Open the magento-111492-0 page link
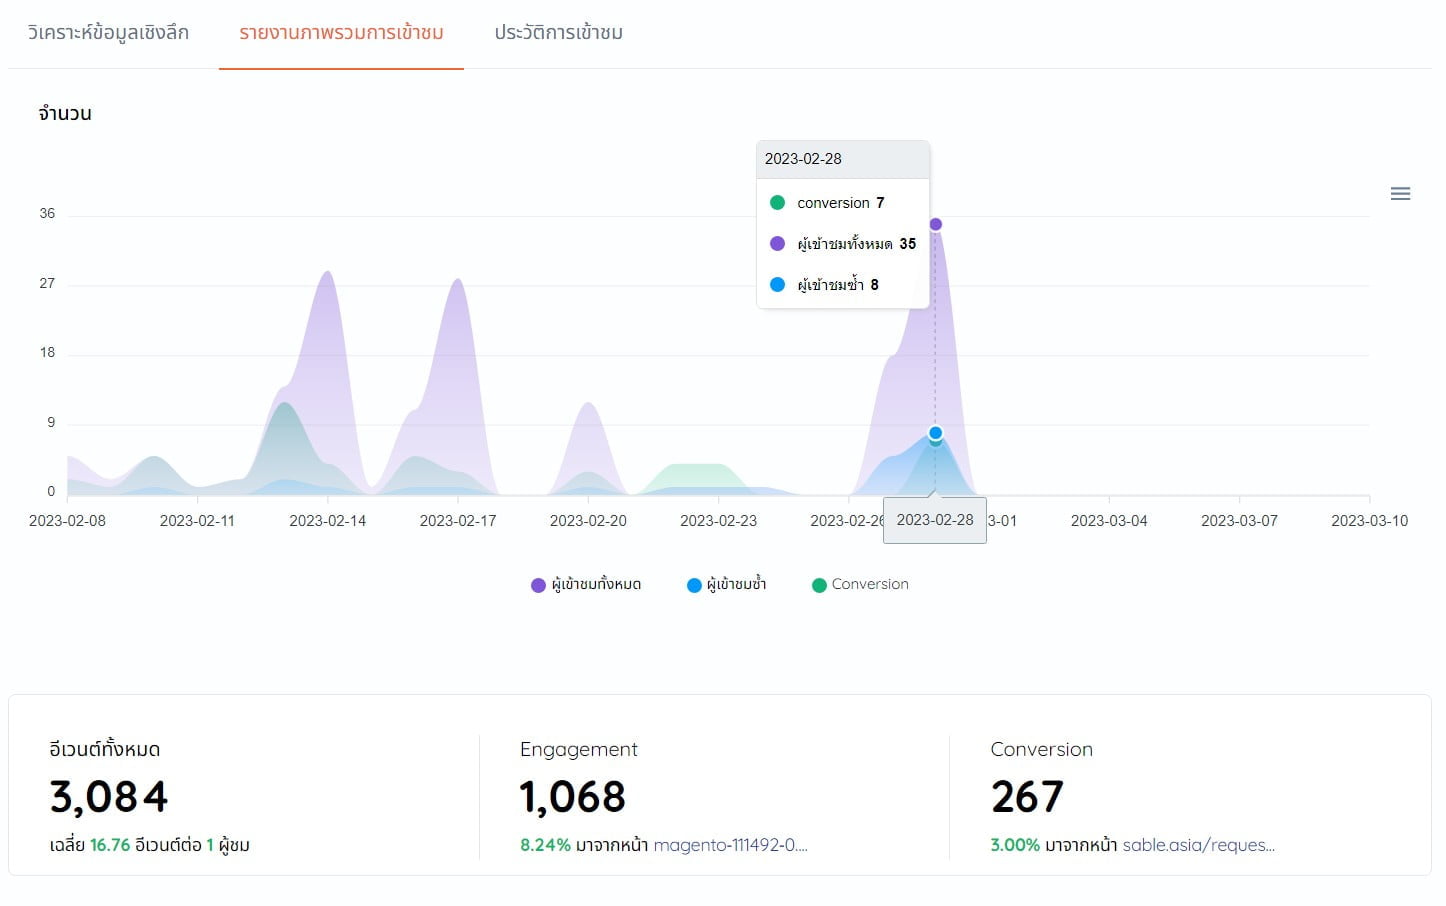The image size is (1446, 906). pos(730,845)
